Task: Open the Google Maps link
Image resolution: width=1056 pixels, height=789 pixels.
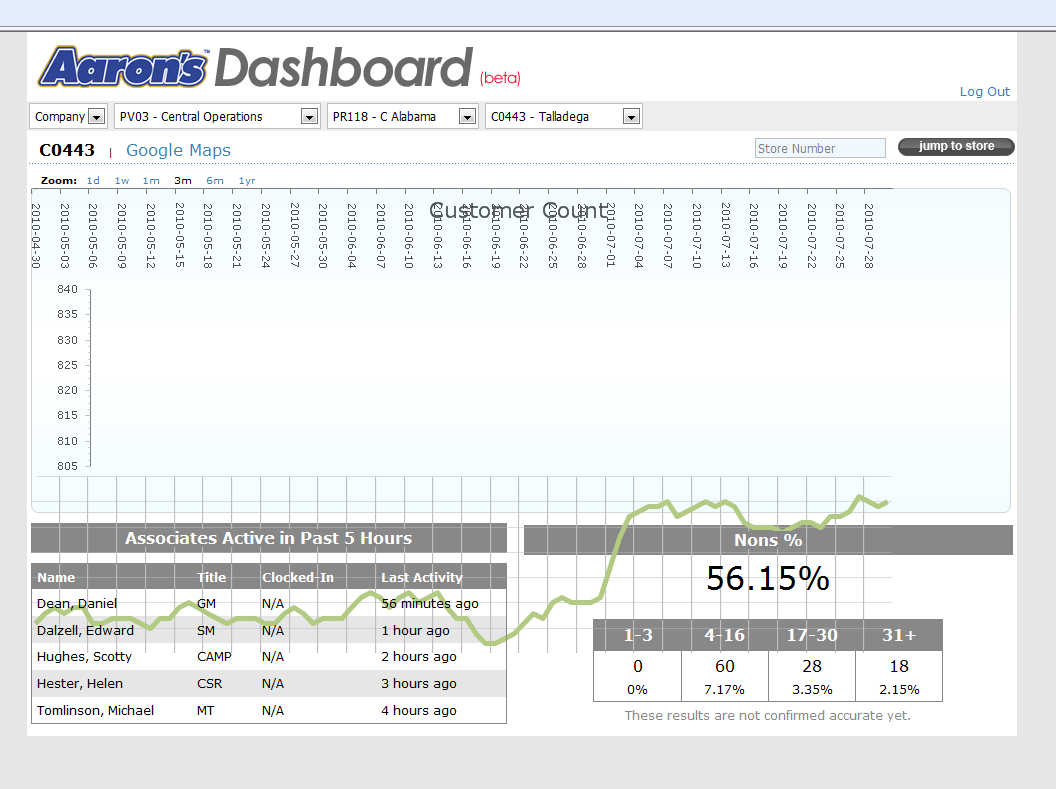Action: point(178,150)
